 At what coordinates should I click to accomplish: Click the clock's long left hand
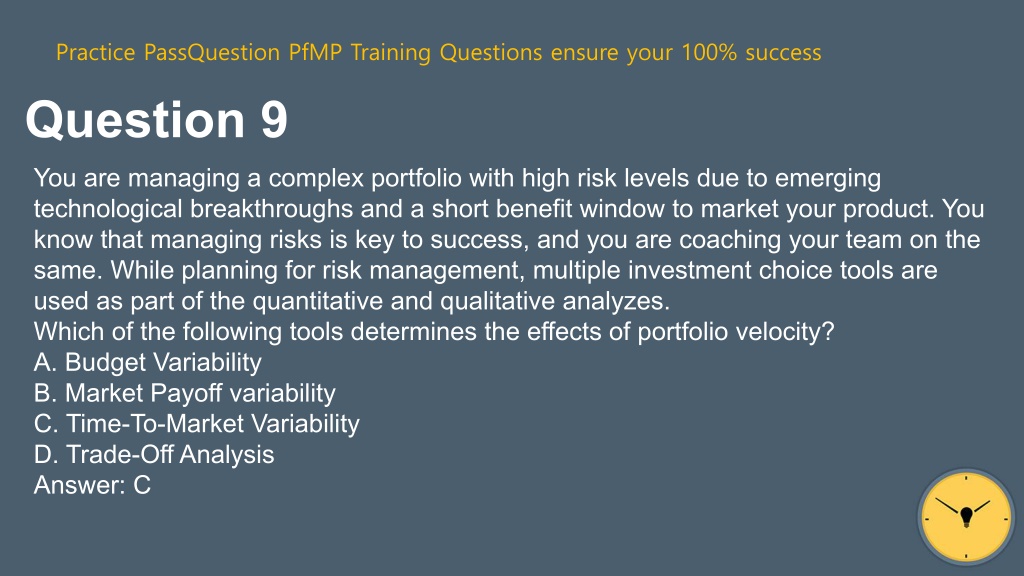pos(948,505)
